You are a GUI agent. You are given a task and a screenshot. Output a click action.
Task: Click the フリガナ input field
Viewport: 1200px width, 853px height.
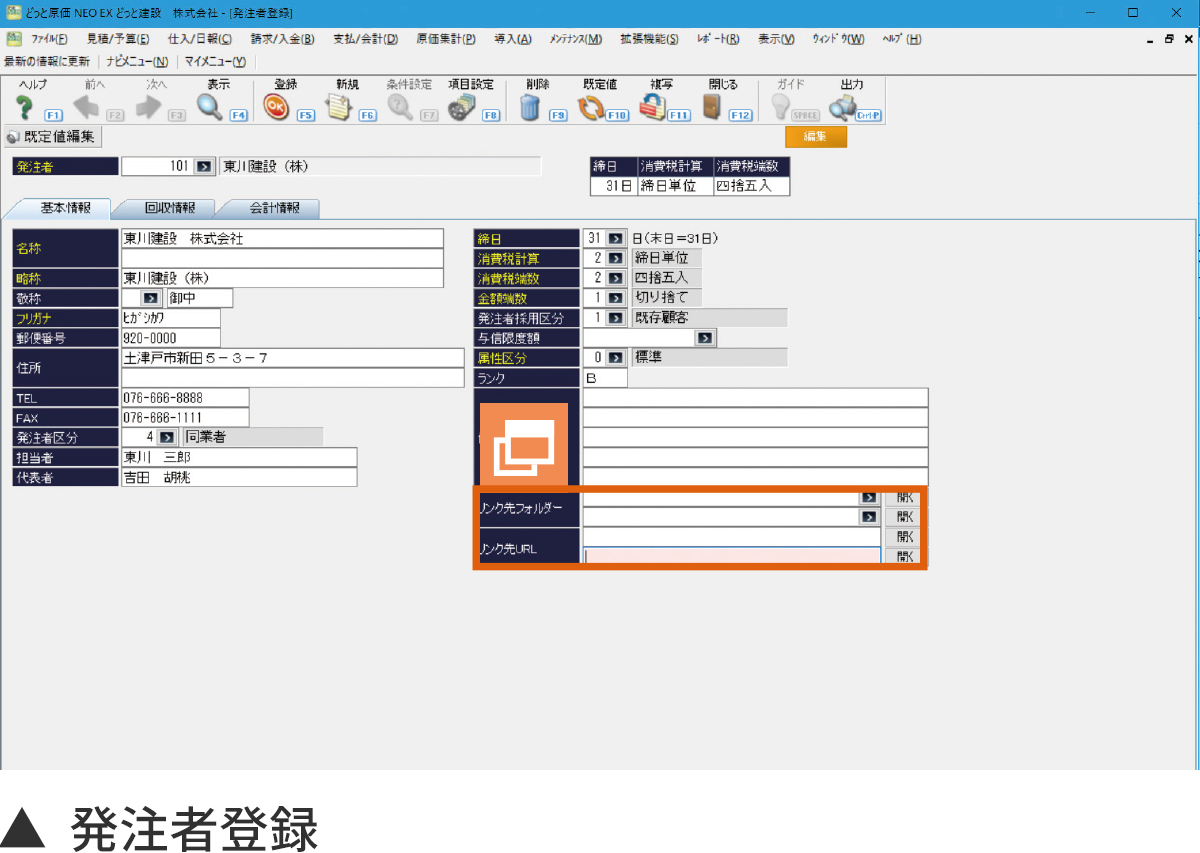tap(170, 318)
